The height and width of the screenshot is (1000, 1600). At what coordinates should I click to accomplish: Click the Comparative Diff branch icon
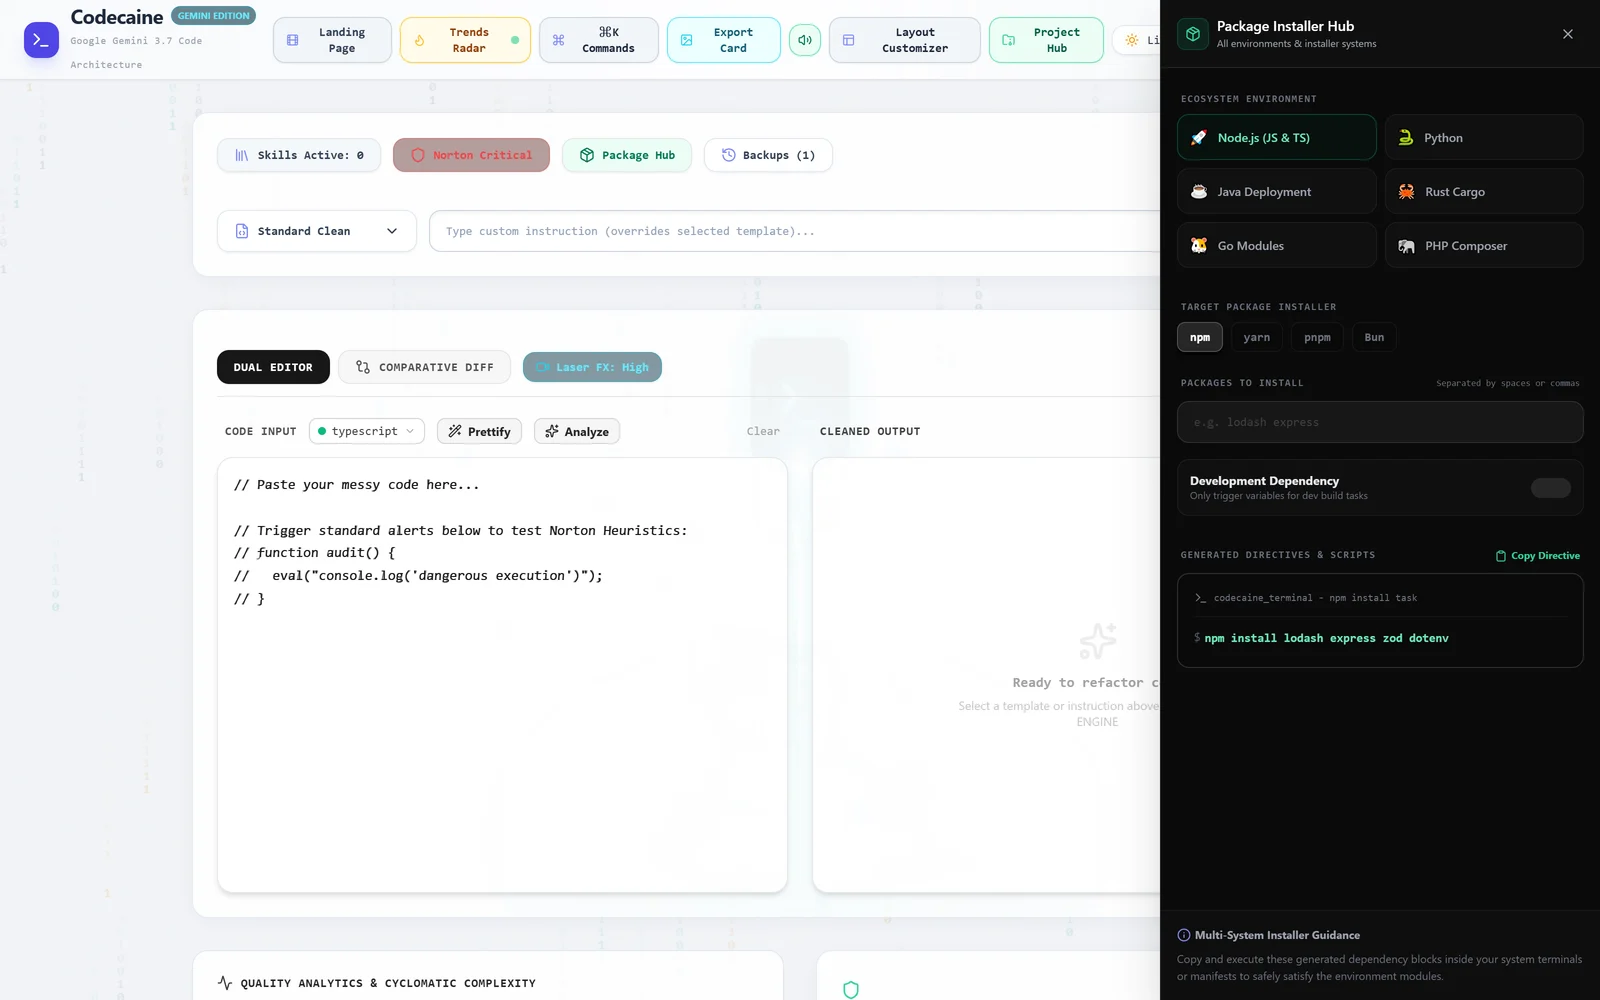363,367
